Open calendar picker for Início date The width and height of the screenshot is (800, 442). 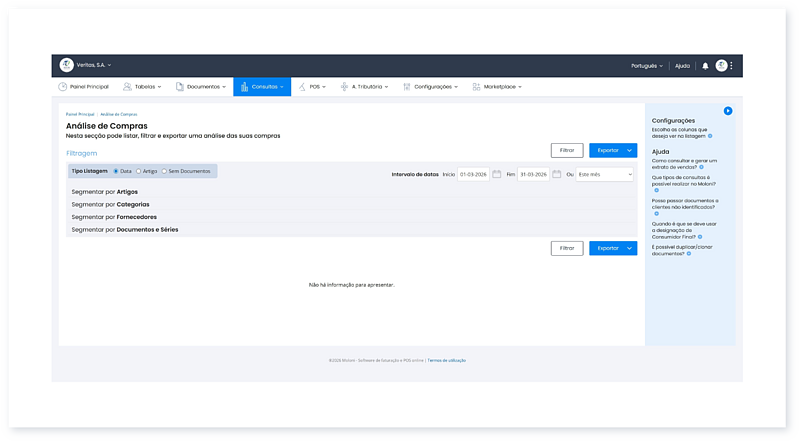pos(496,174)
